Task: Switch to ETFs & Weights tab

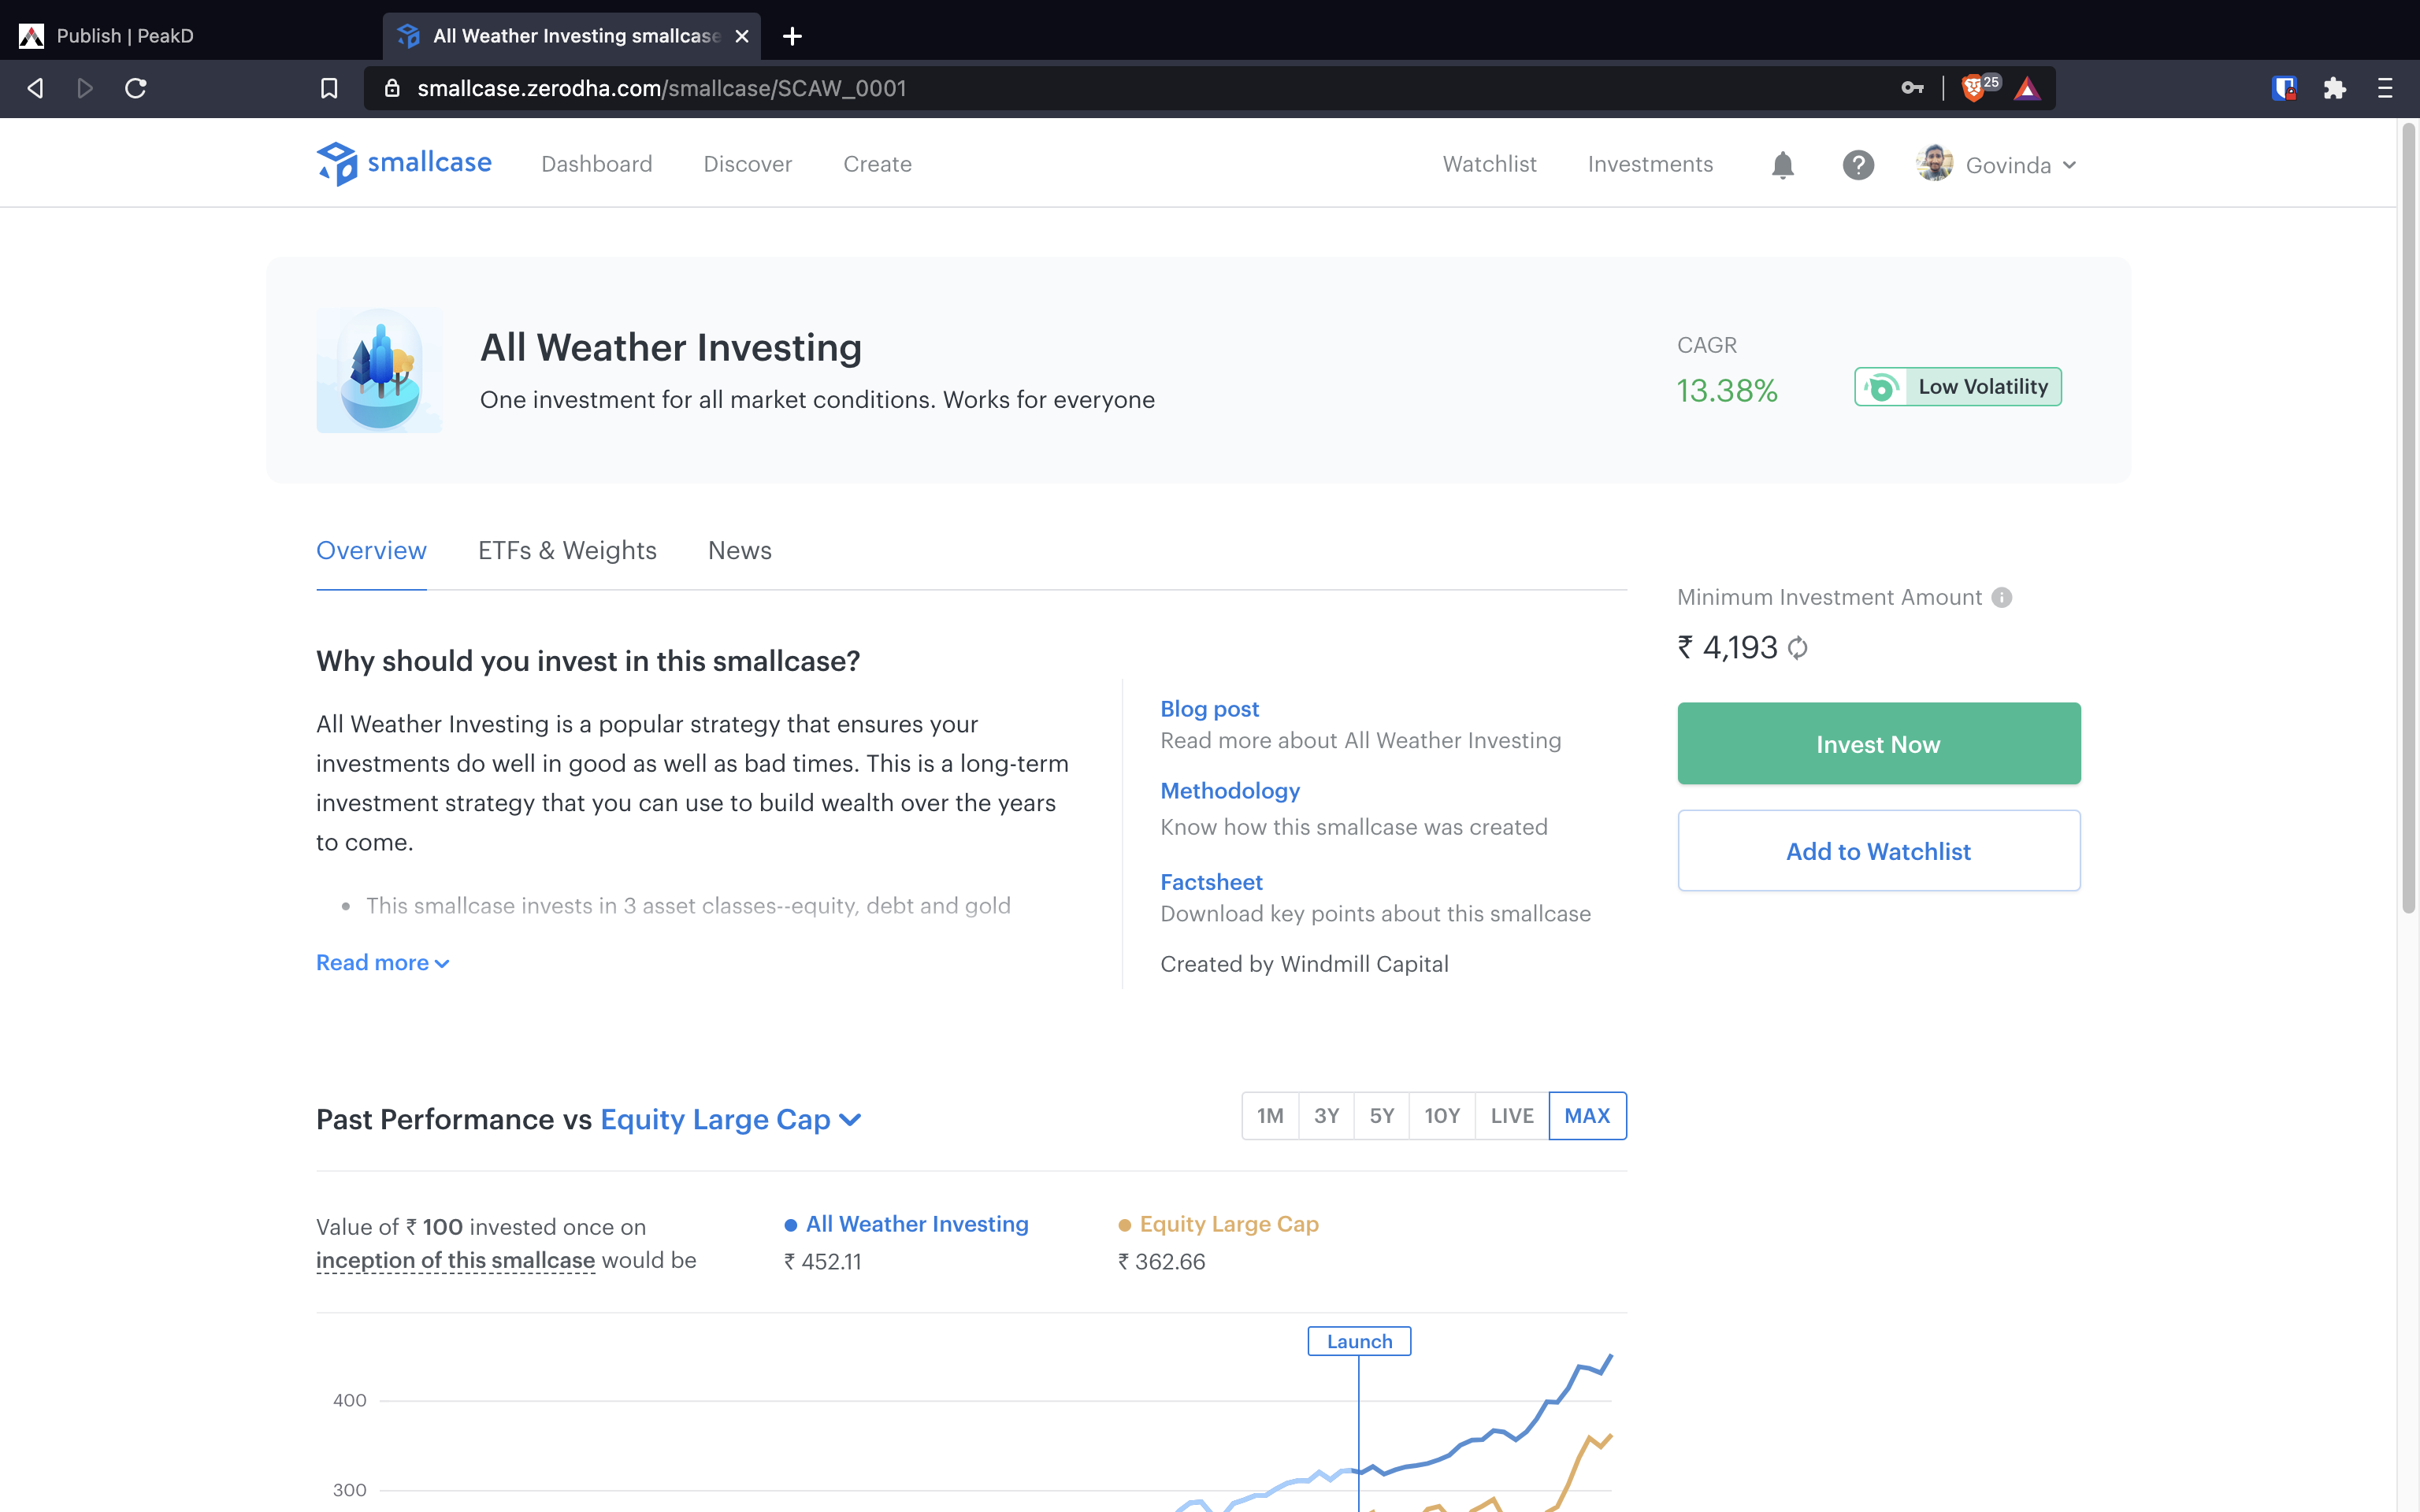Action: (567, 550)
